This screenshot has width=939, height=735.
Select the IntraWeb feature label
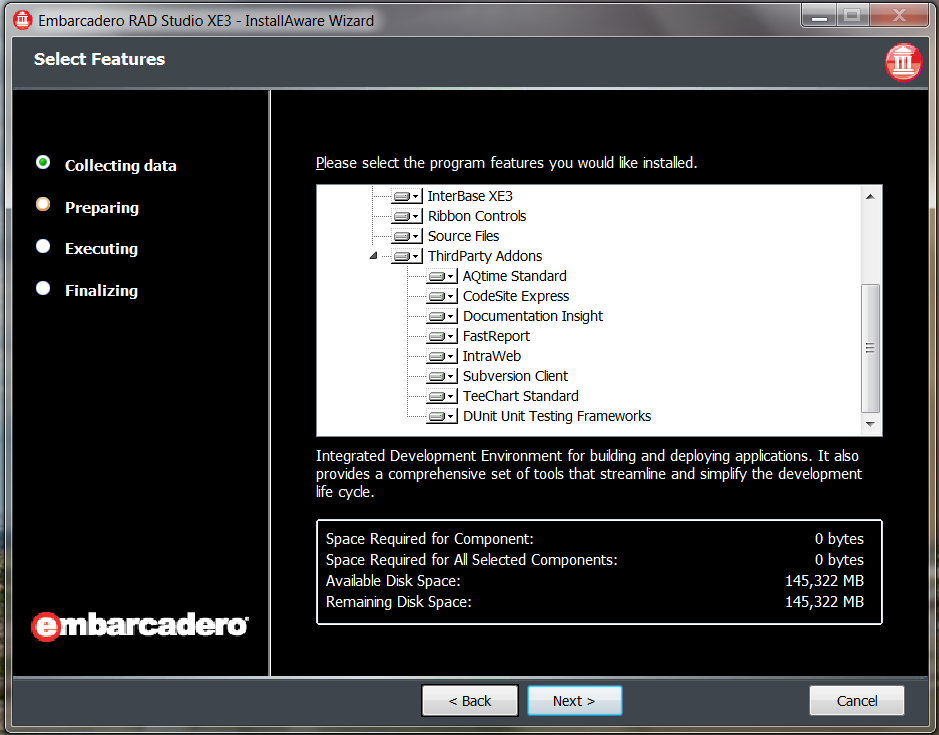[x=492, y=356]
